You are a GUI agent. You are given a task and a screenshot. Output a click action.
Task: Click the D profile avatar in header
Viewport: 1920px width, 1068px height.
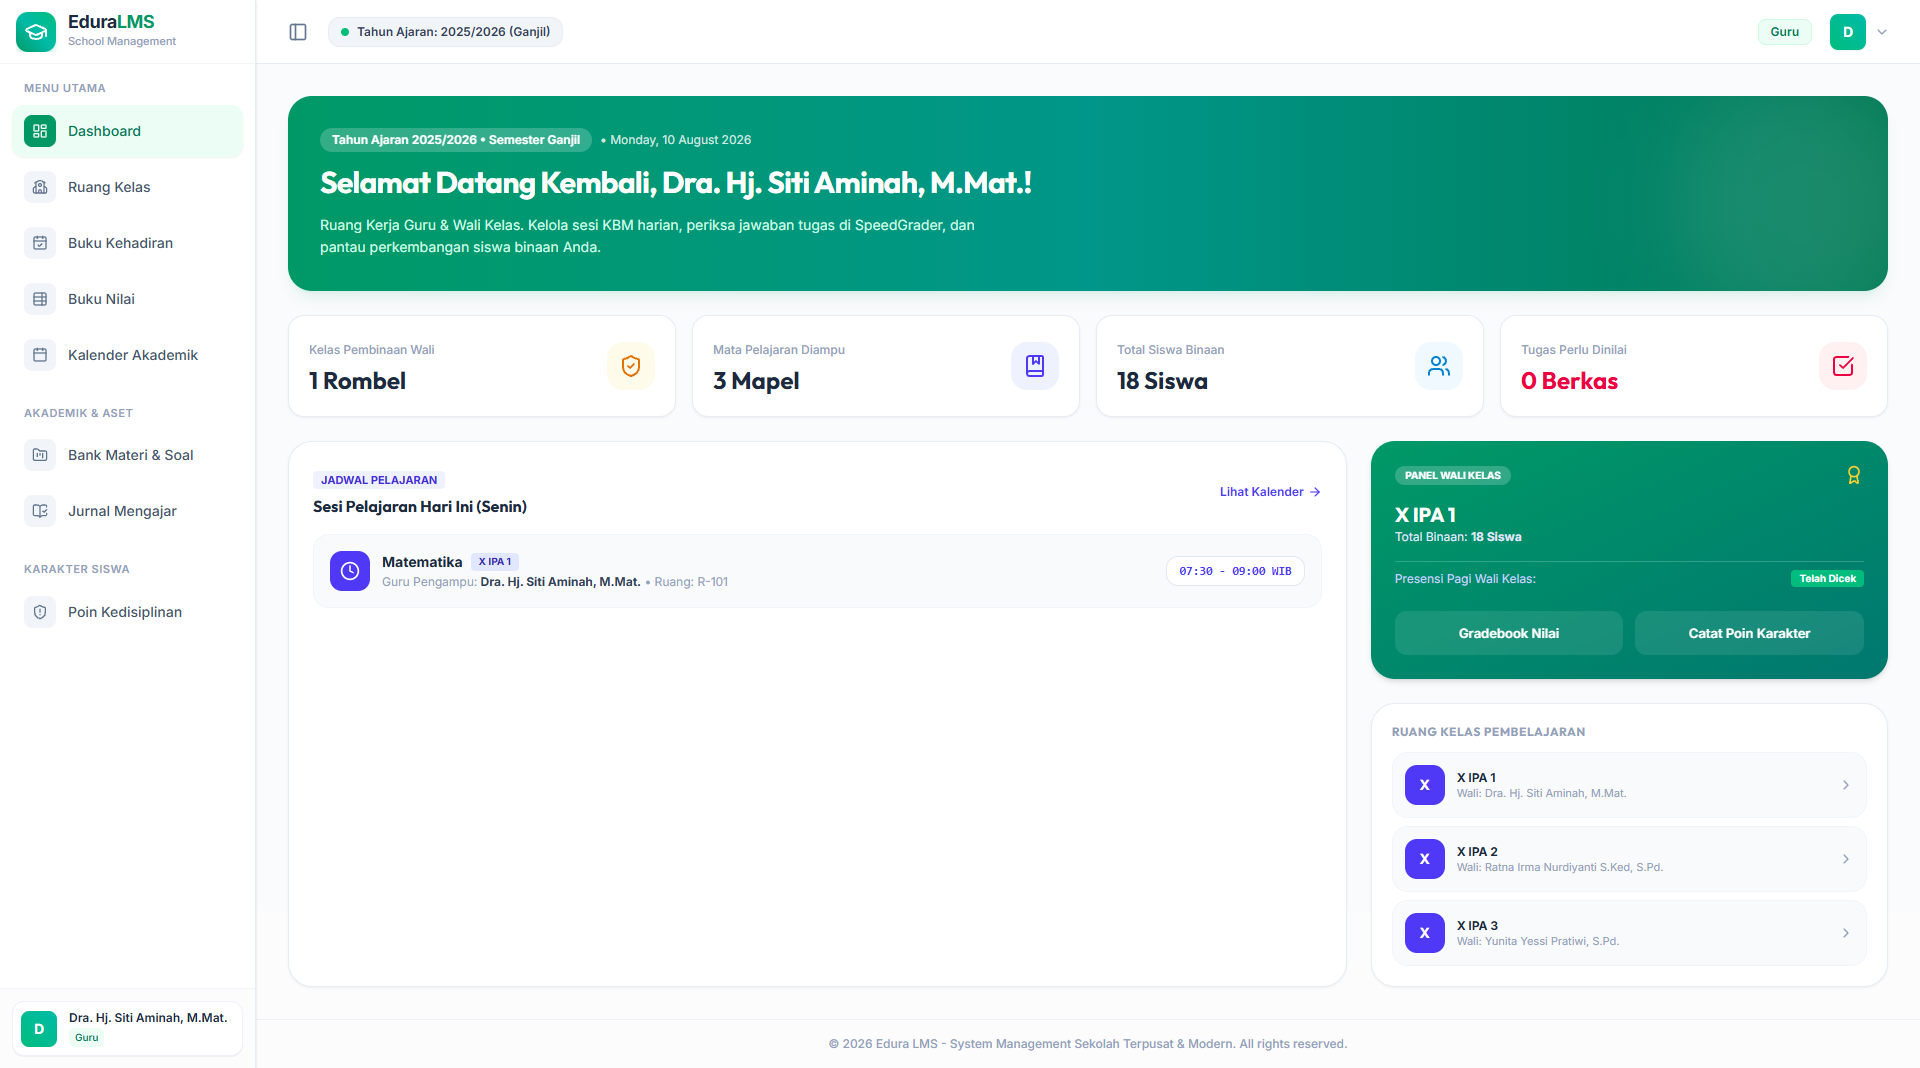1848,32
